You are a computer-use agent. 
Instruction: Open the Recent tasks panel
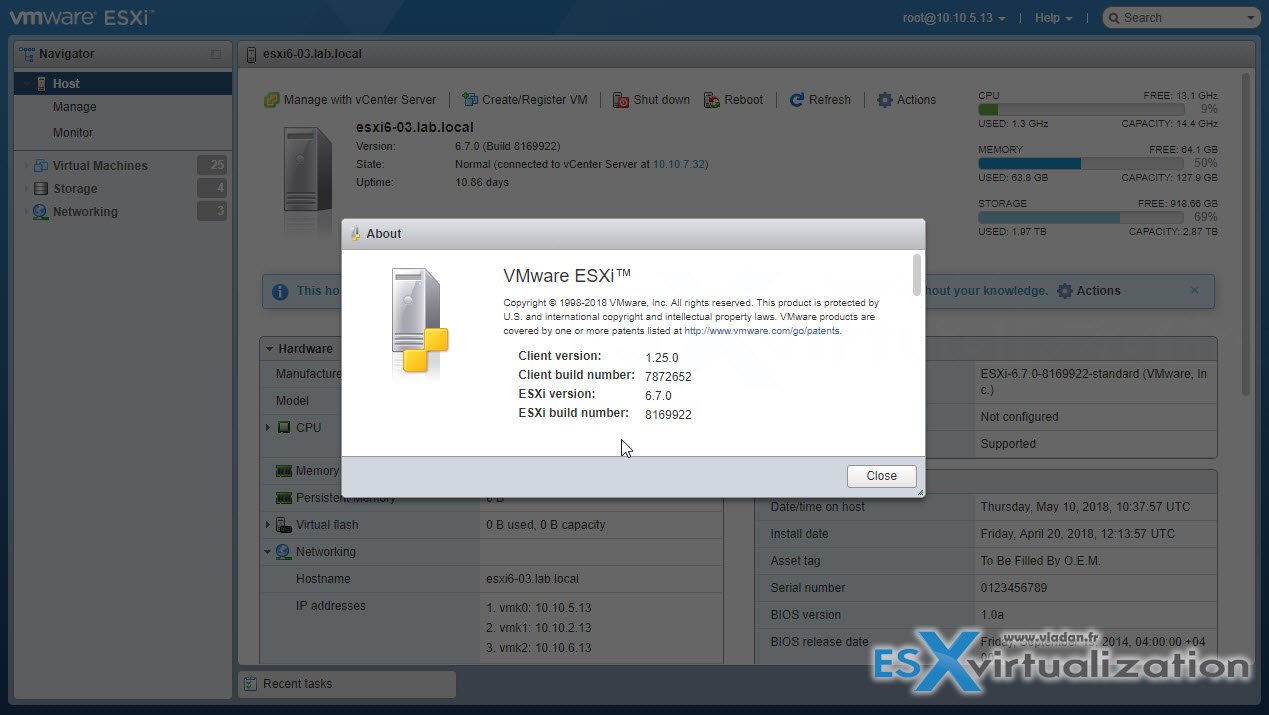click(346, 684)
